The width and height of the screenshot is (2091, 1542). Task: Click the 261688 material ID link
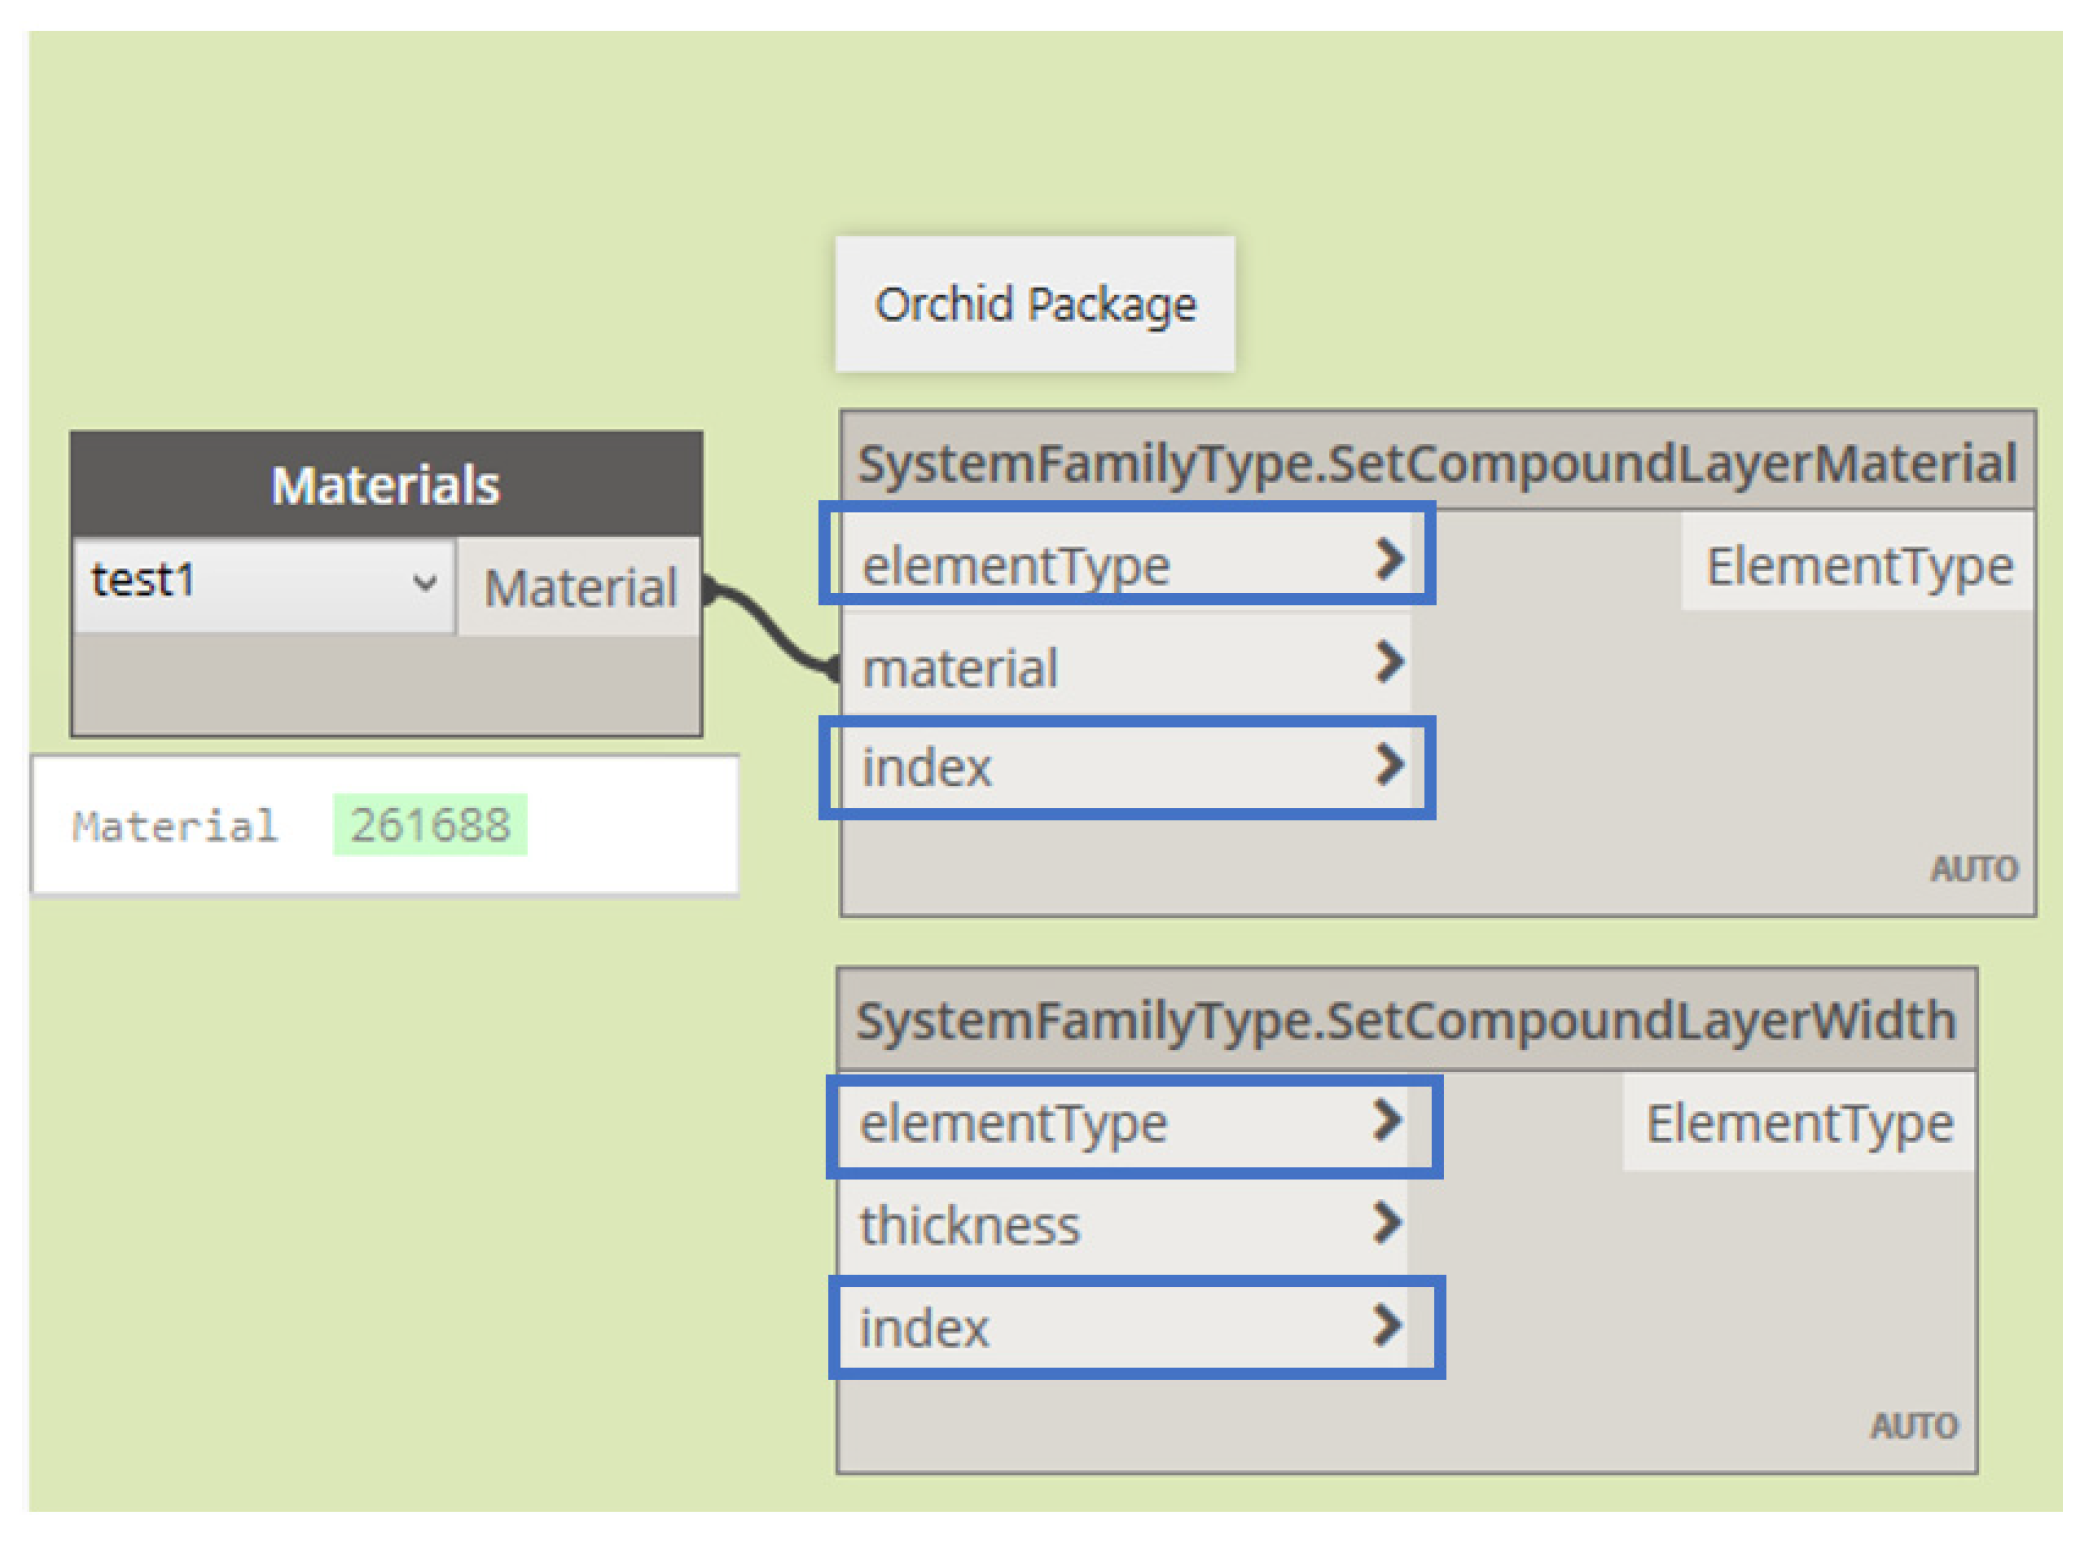point(430,826)
